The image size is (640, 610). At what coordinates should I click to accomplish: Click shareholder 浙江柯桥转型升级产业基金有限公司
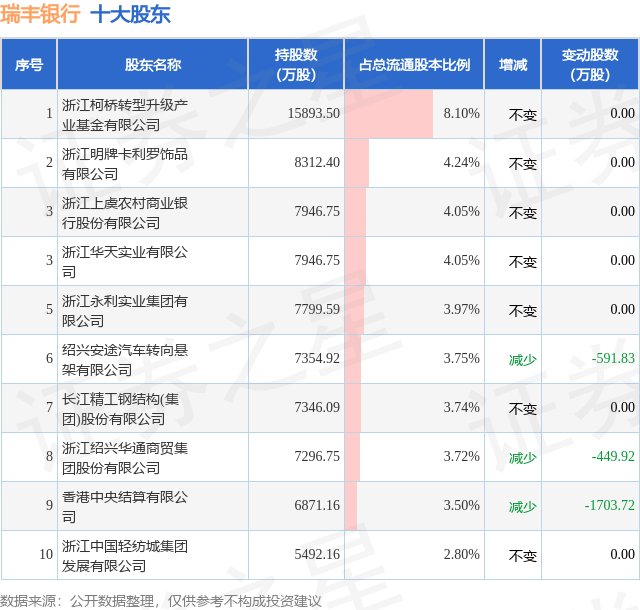pos(125,115)
